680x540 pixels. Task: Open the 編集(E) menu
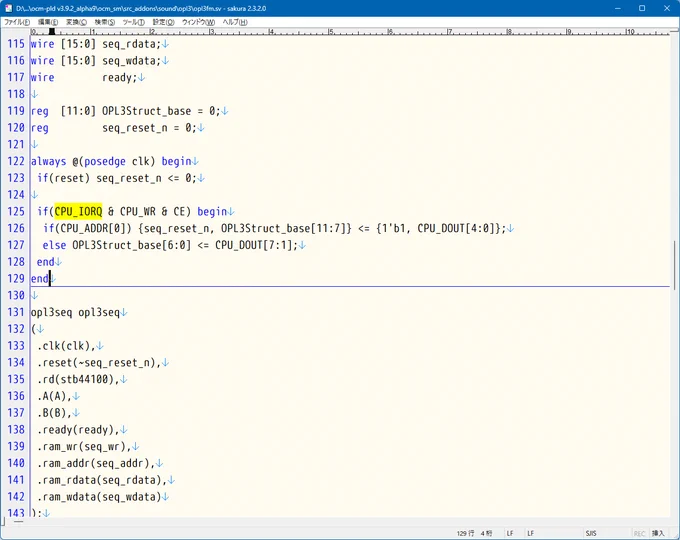[x=48, y=22]
